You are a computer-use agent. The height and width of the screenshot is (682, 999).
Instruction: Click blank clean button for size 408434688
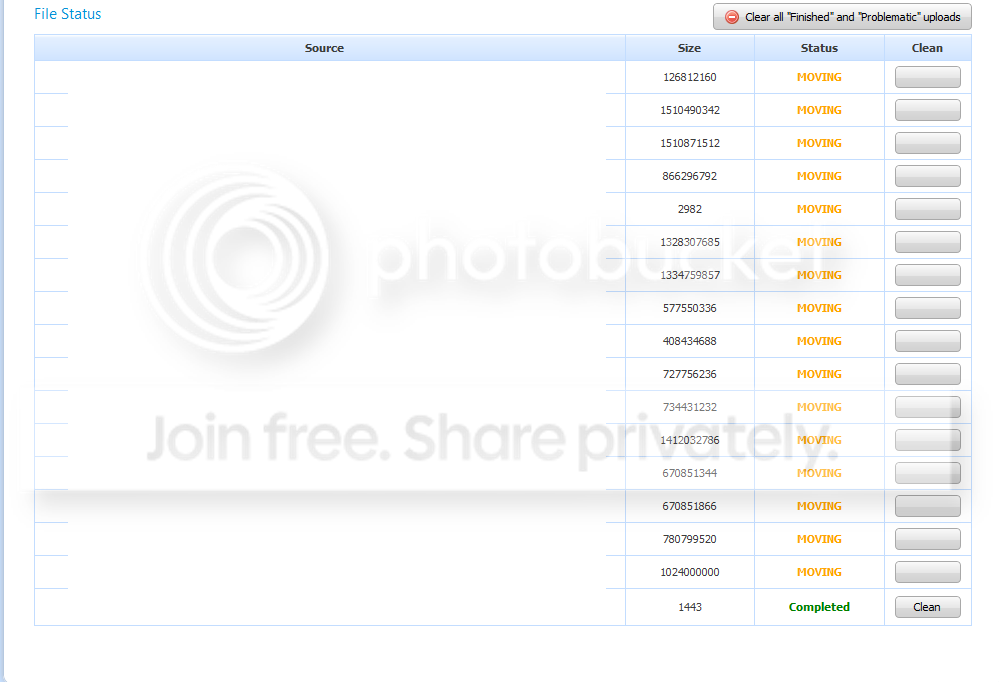pyautogui.click(x=927, y=341)
